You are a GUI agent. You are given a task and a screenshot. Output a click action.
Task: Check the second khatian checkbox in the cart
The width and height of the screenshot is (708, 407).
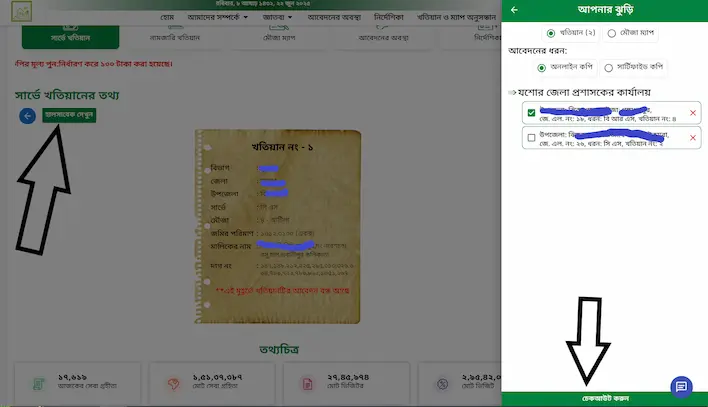click(531, 137)
